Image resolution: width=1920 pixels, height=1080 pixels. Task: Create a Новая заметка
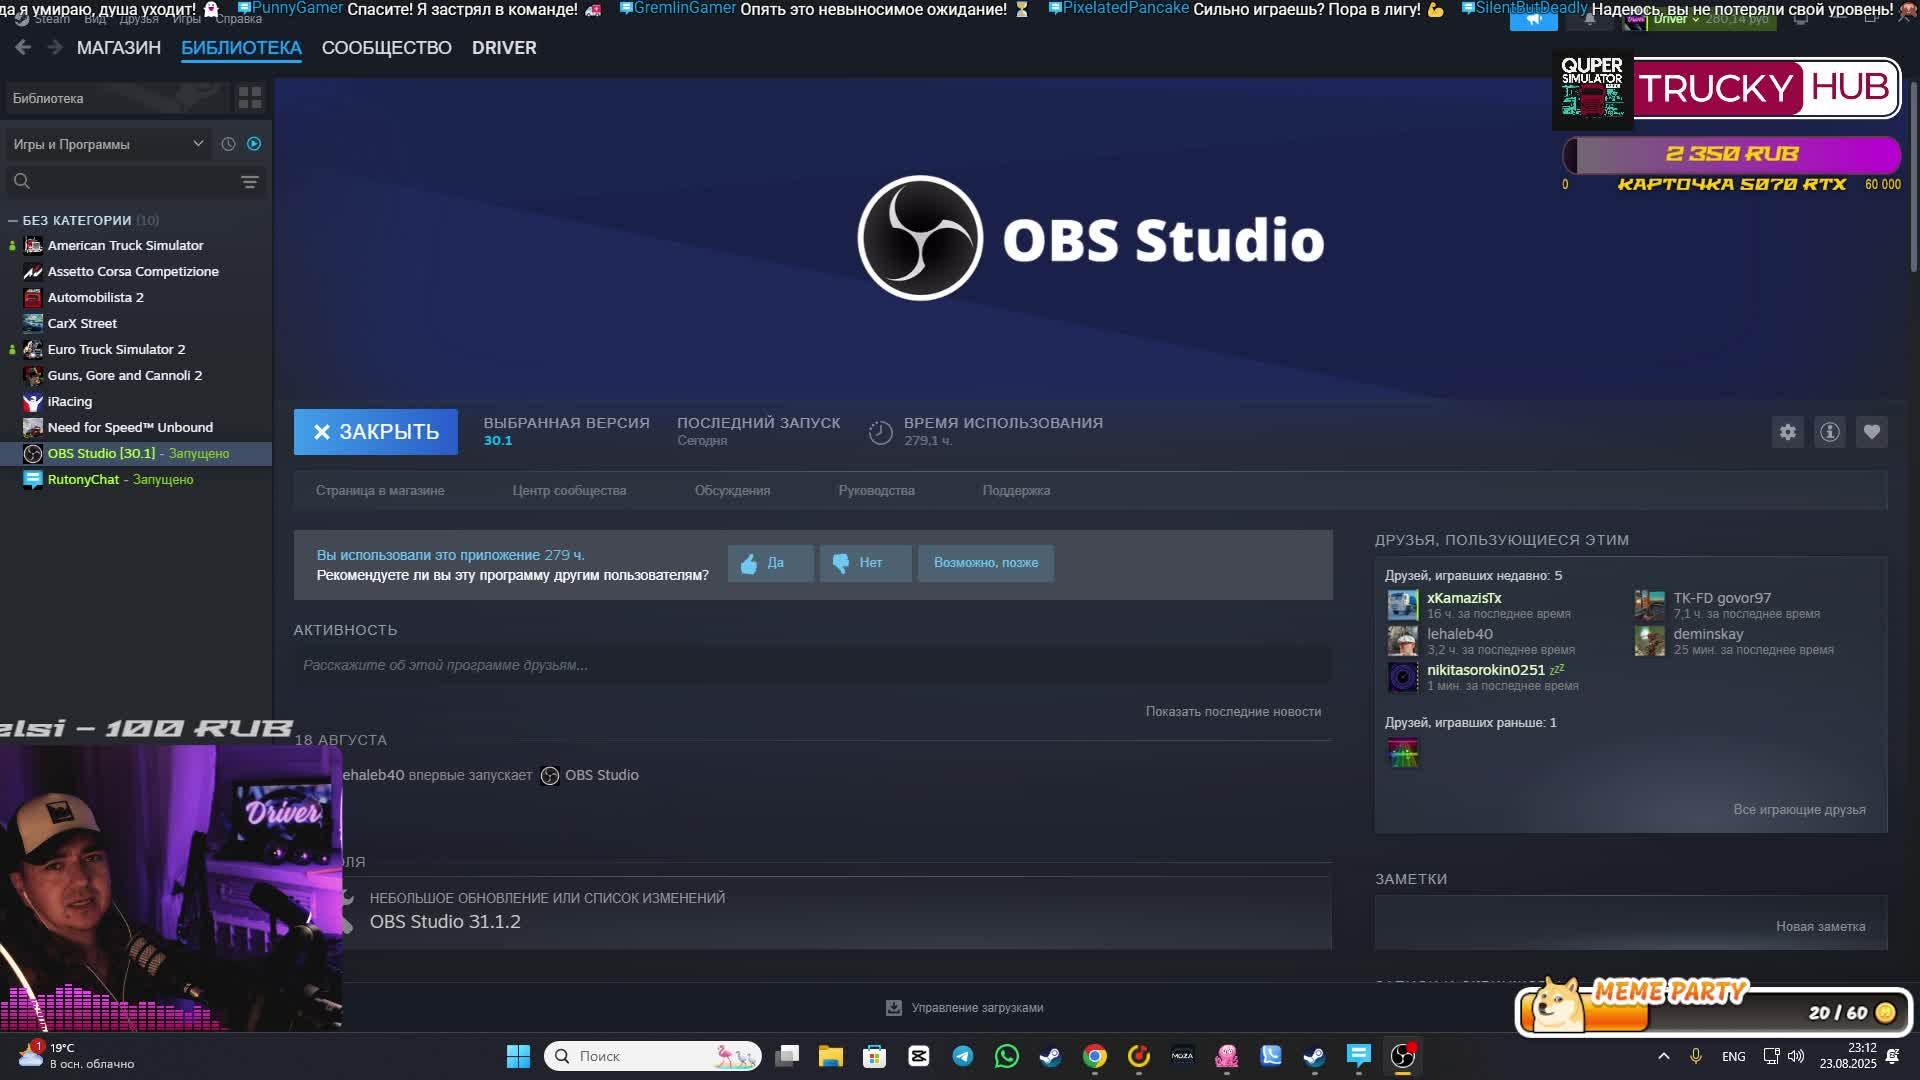1820,927
